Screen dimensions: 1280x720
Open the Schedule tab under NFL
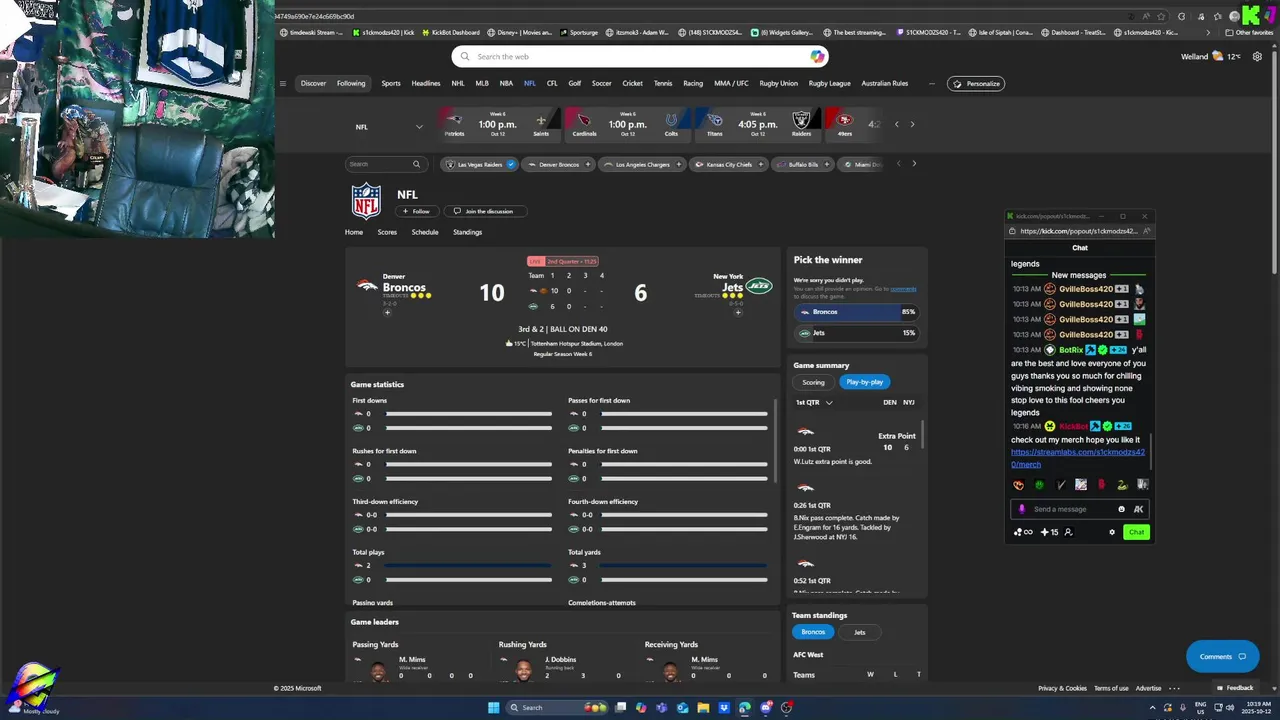click(x=425, y=232)
